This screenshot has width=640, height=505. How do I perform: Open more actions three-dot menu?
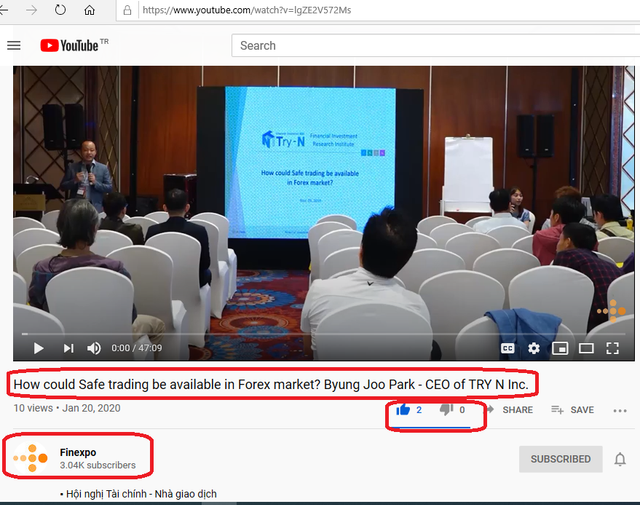pyautogui.click(x=620, y=411)
